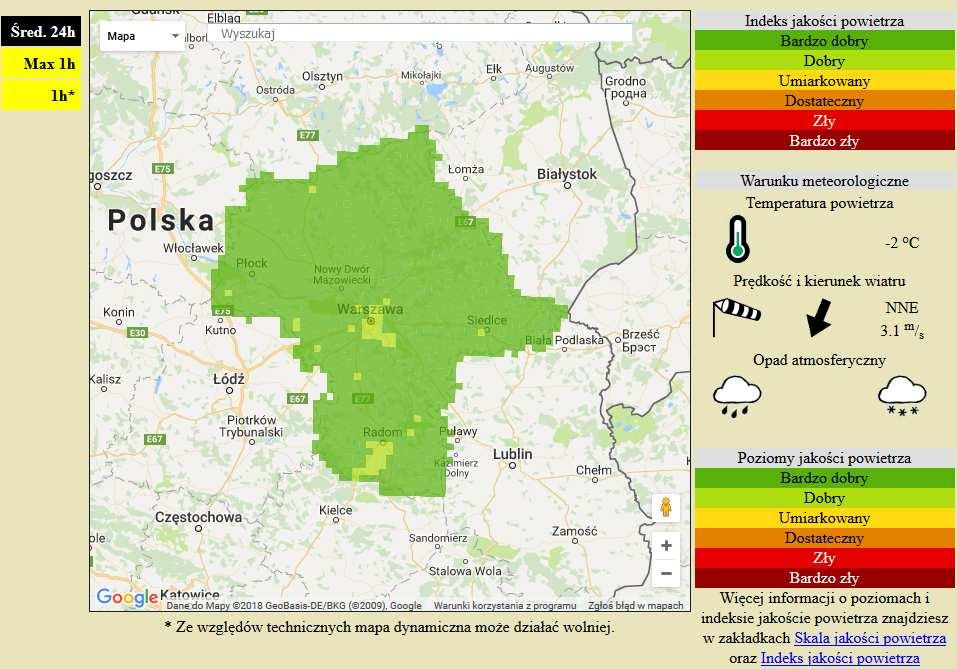Click Dobry swatch in Poziomy legend
This screenshot has width=957, height=669.
click(825, 498)
